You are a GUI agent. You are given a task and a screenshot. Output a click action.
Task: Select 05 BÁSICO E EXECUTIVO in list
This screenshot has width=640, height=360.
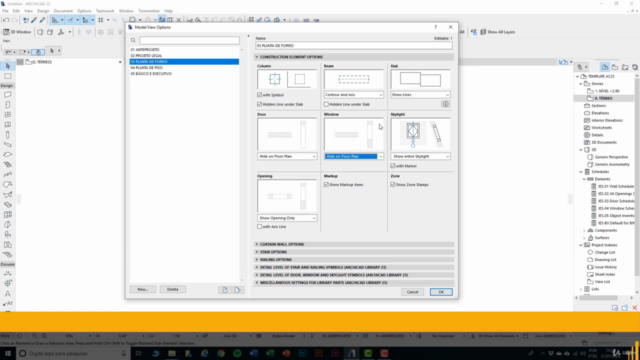point(184,74)
